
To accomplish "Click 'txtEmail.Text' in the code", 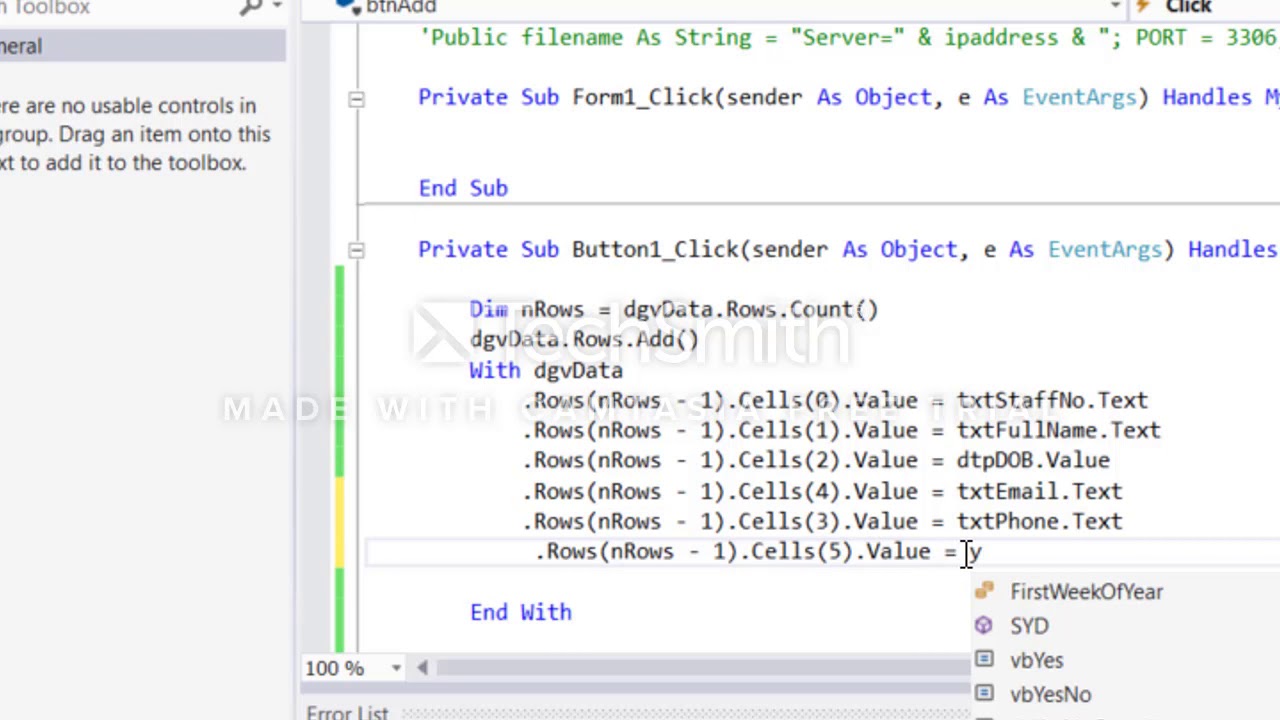I will point(1039,492).
